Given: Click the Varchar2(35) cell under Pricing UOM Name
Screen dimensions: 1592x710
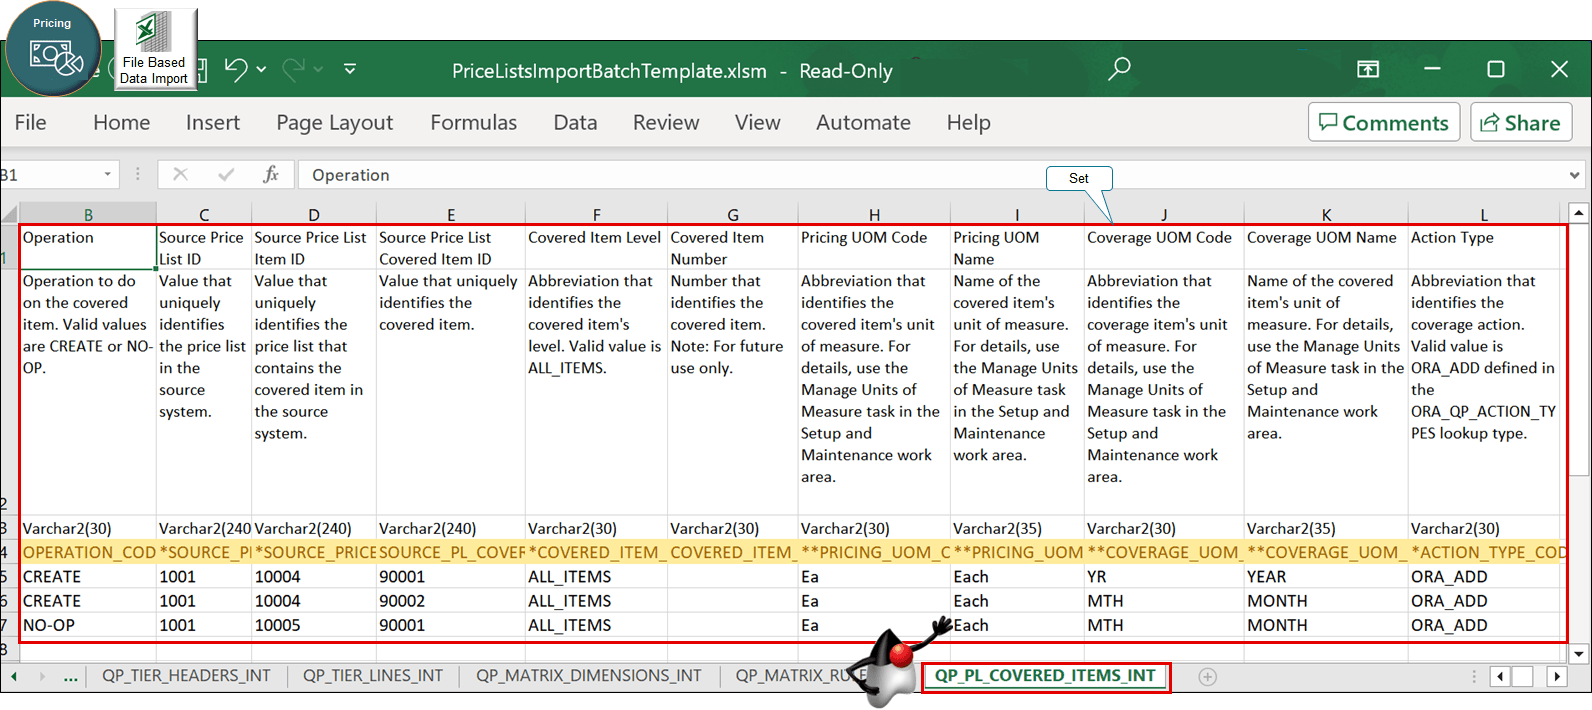Looking at the screenshot, I should pyautogui.click(x=1017, y=528).
